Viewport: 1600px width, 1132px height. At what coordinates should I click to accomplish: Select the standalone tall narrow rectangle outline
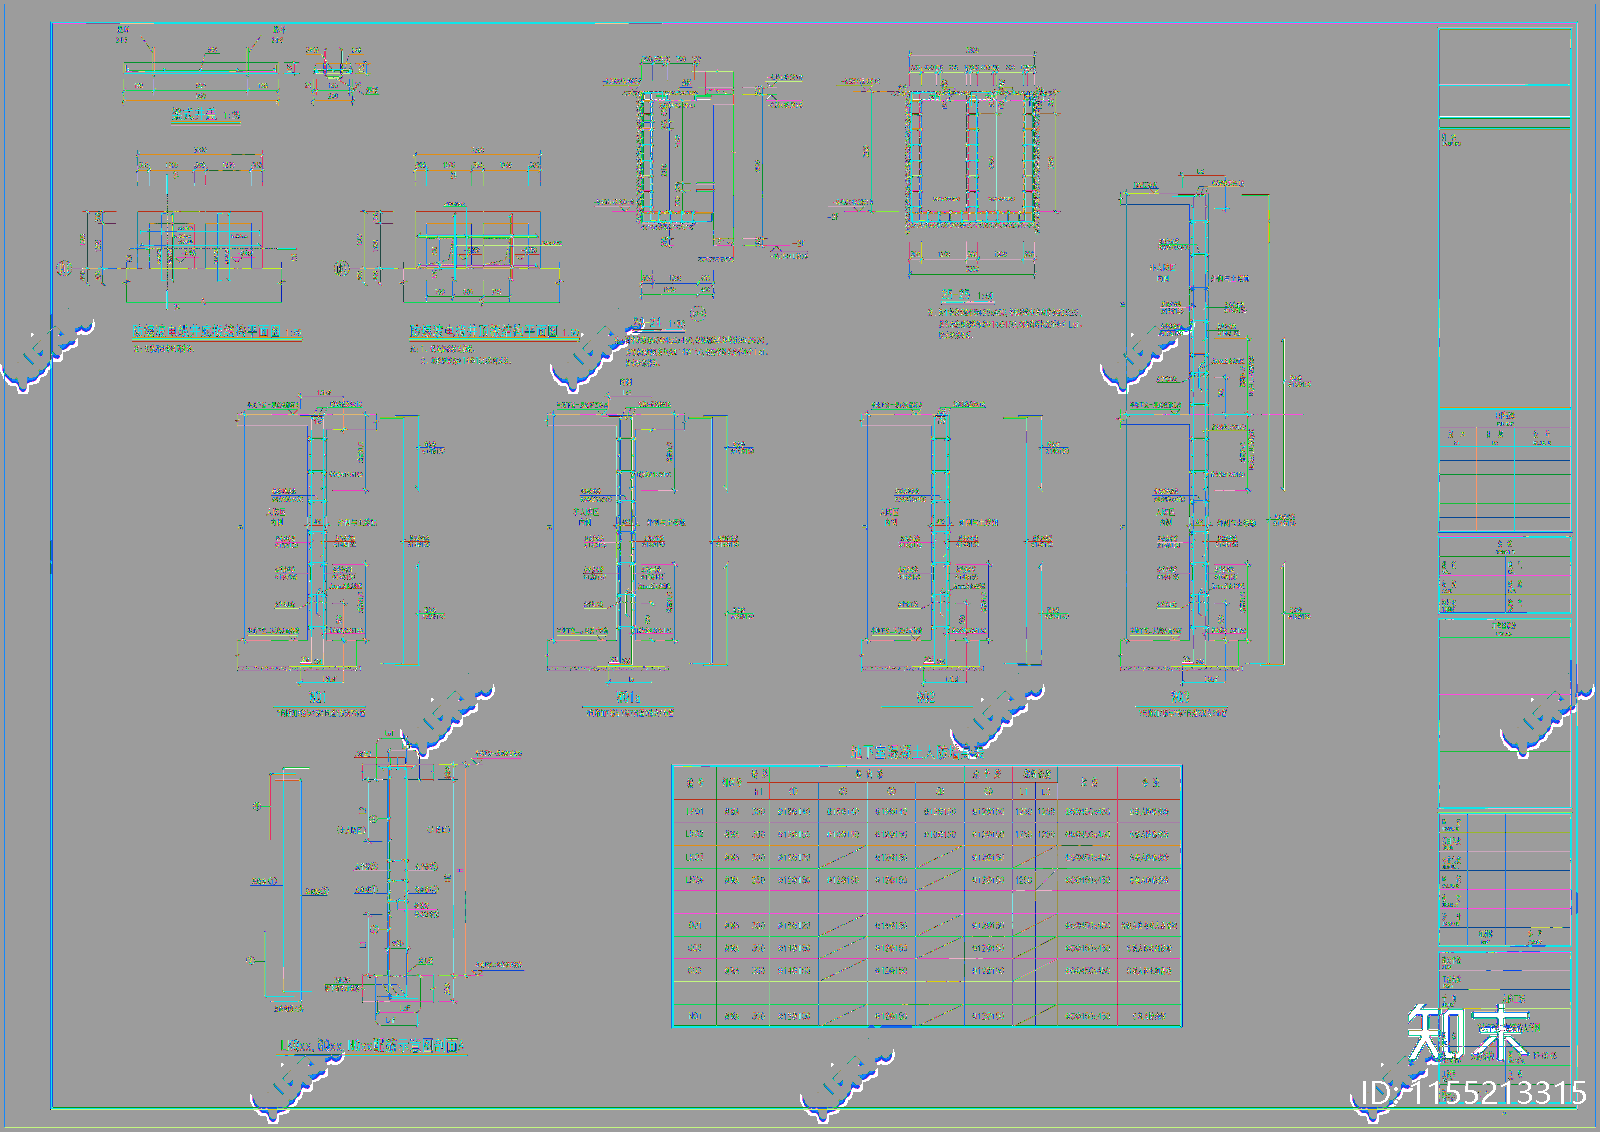(x=285, y=883)
